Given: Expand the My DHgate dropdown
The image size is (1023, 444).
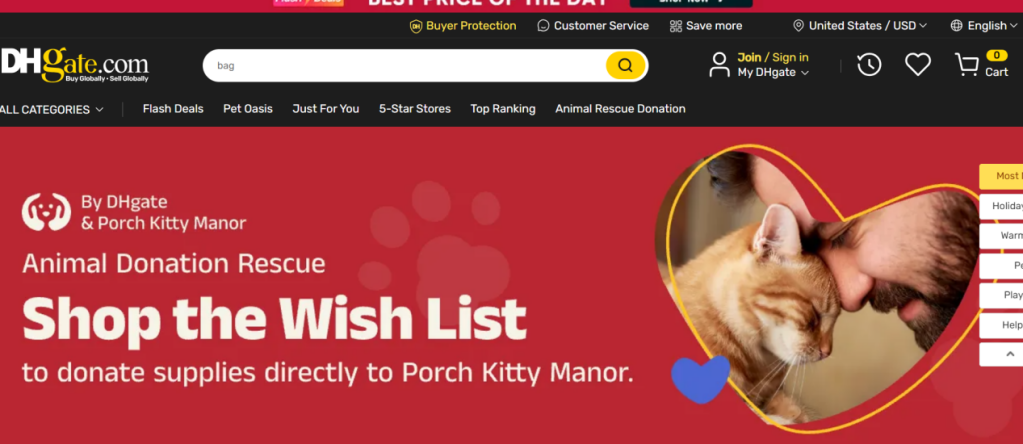Looking at the screenshot, I should [773, 72].
